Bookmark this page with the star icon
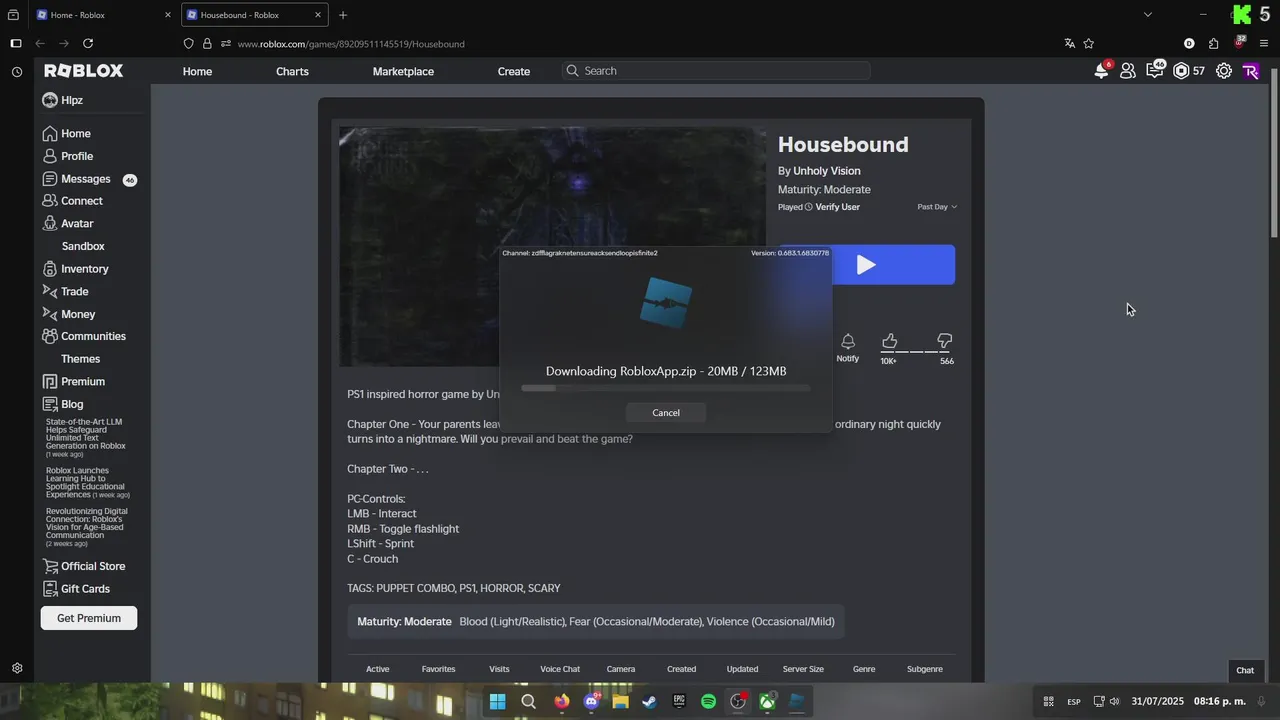The height and width of the screenshot is (720, 1280). coord(1089,43)
